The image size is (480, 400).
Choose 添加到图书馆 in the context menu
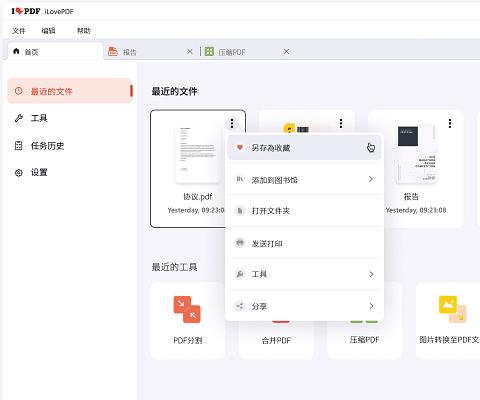click(304, 180)
